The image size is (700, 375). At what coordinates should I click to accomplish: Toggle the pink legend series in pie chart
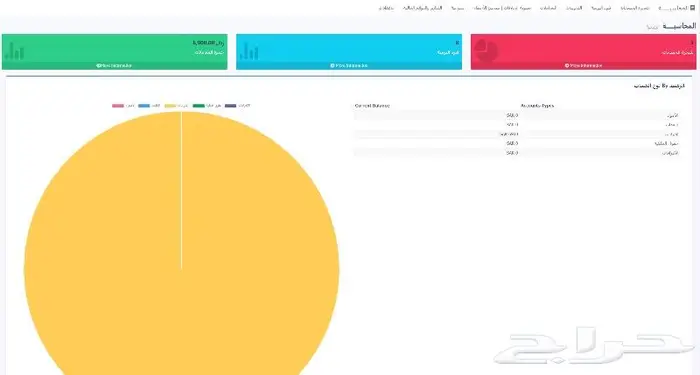[123, 106]
